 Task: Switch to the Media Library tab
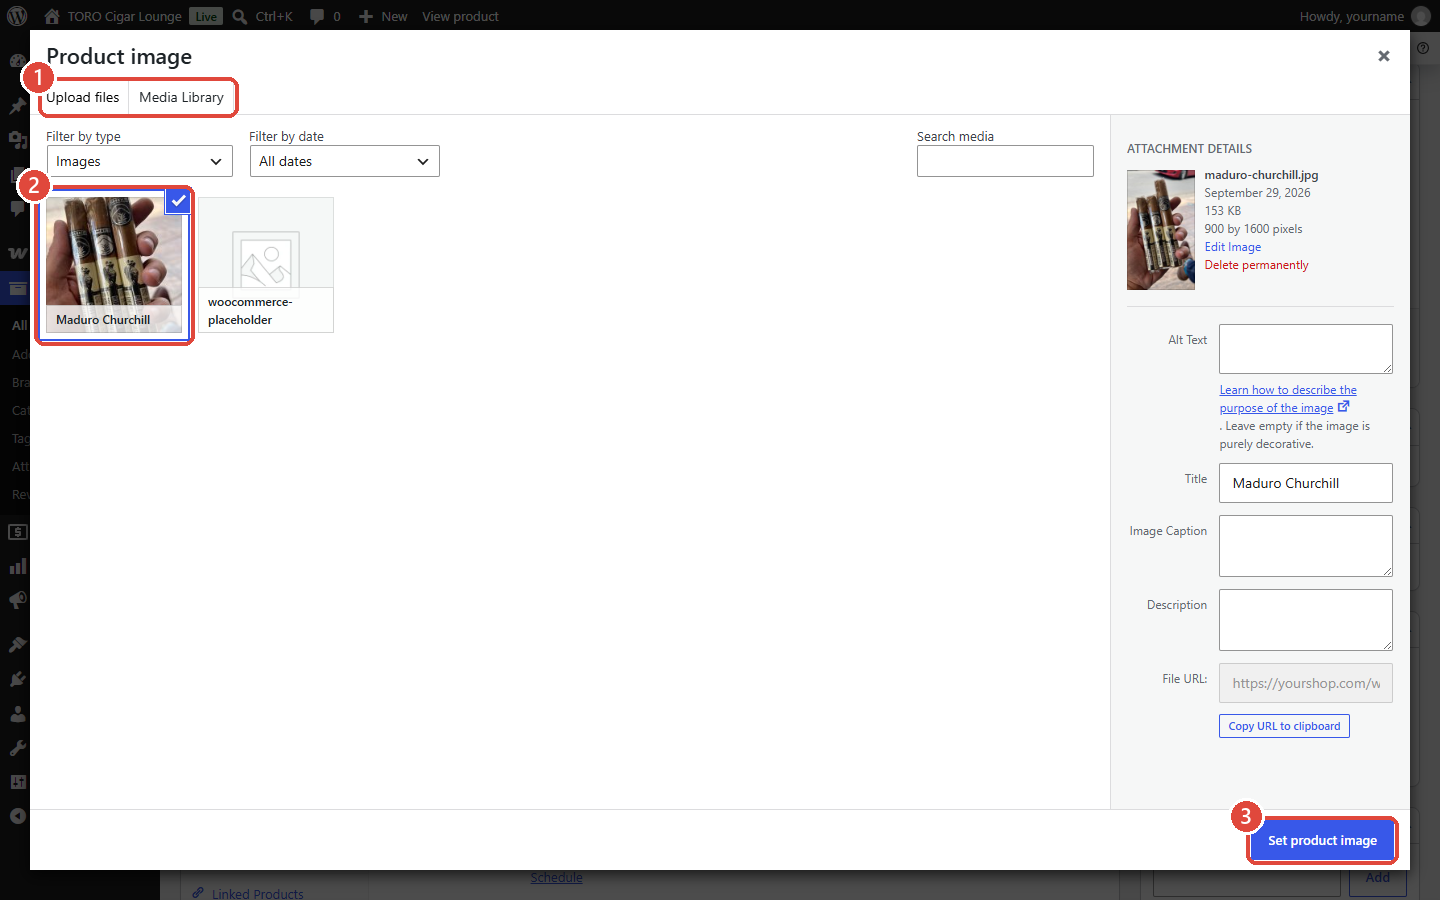[182, 97]
